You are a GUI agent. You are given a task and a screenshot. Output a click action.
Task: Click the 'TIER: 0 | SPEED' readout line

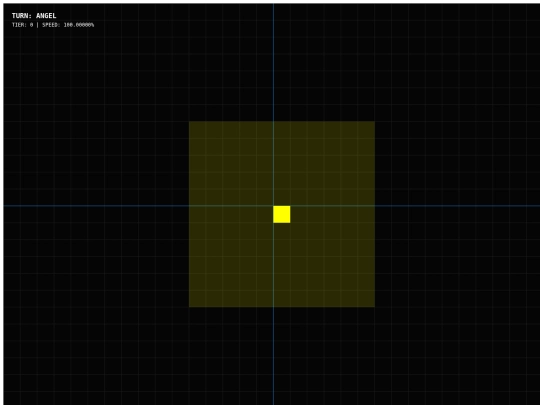click(53, 25)
